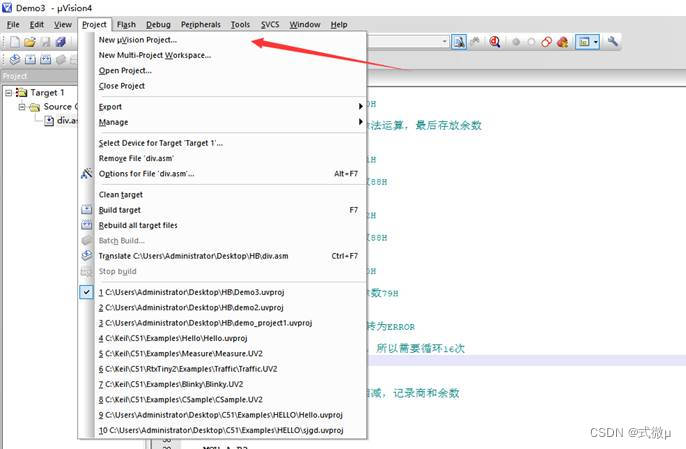
Task: Collapse the Source Group tree node
Action: click(22, 107)
